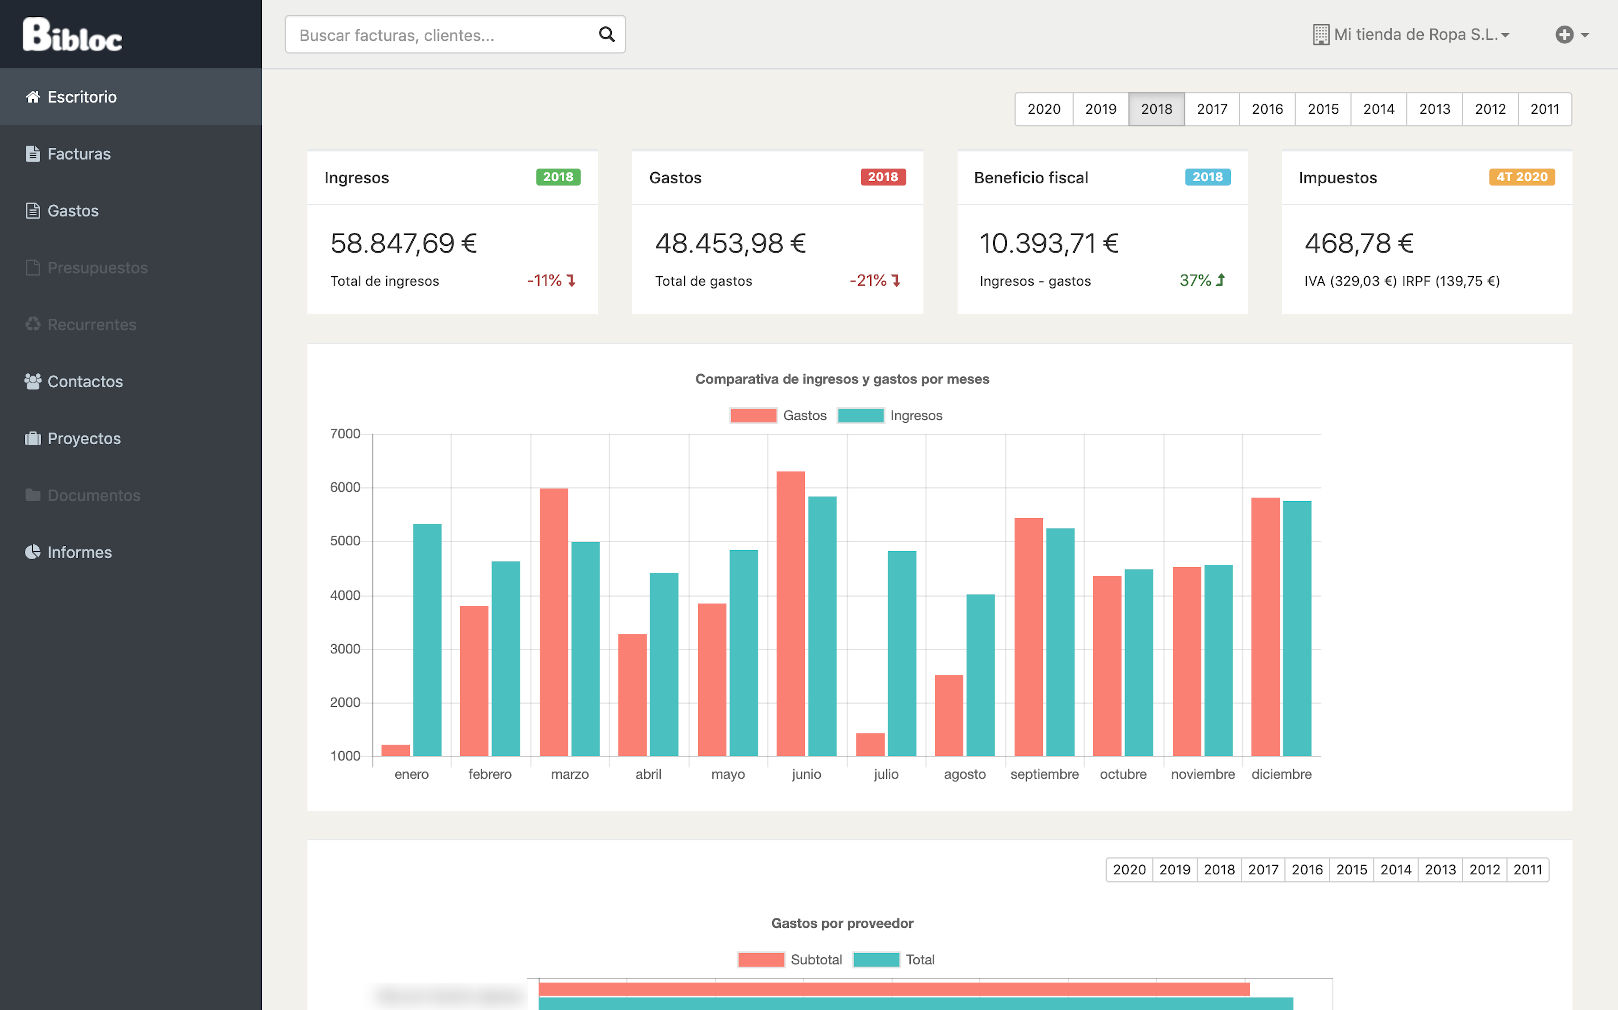Choose 2019 in proveedor year selector
The height and width of the screenshot is (1010, 1618).
(1175, 870)
